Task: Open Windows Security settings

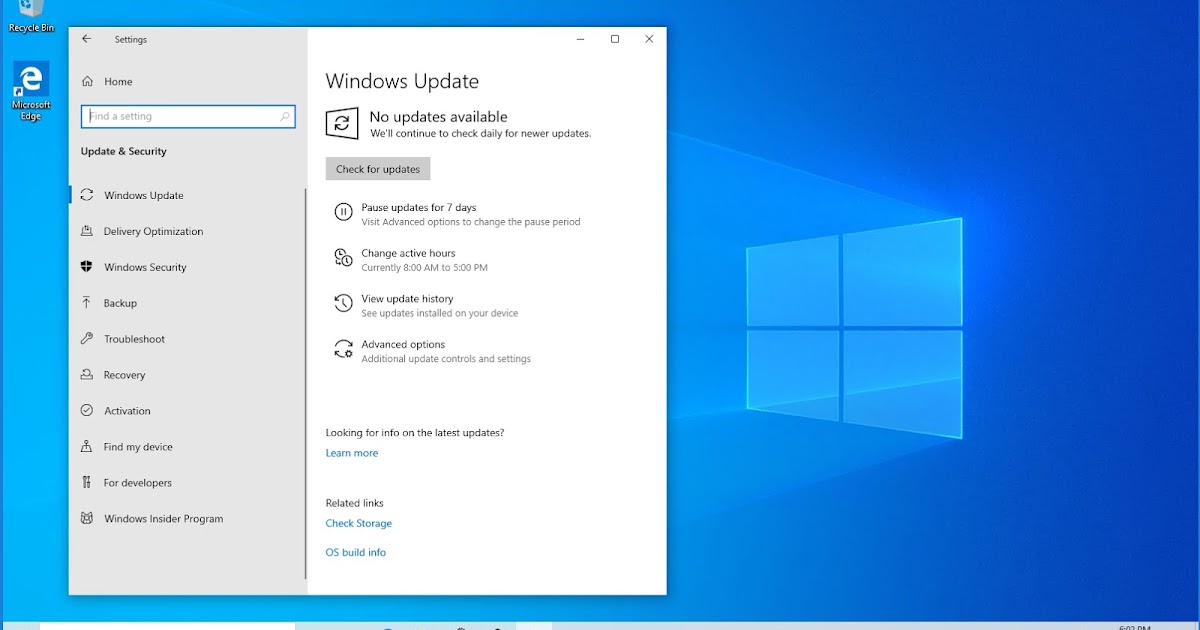Action: pos(144,267)
